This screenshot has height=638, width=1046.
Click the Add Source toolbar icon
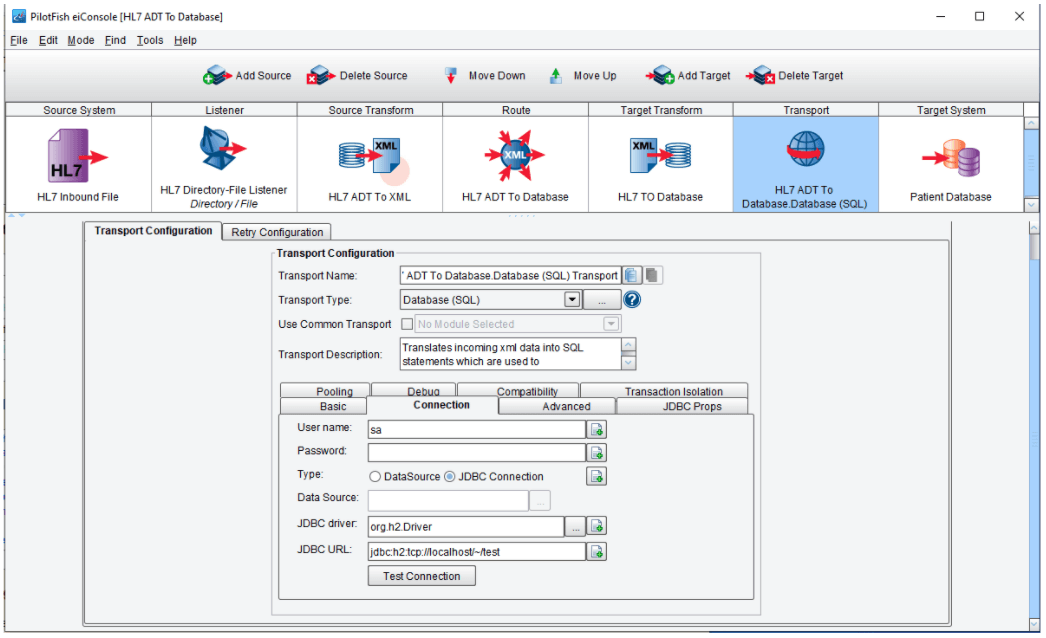click(217, 75)
